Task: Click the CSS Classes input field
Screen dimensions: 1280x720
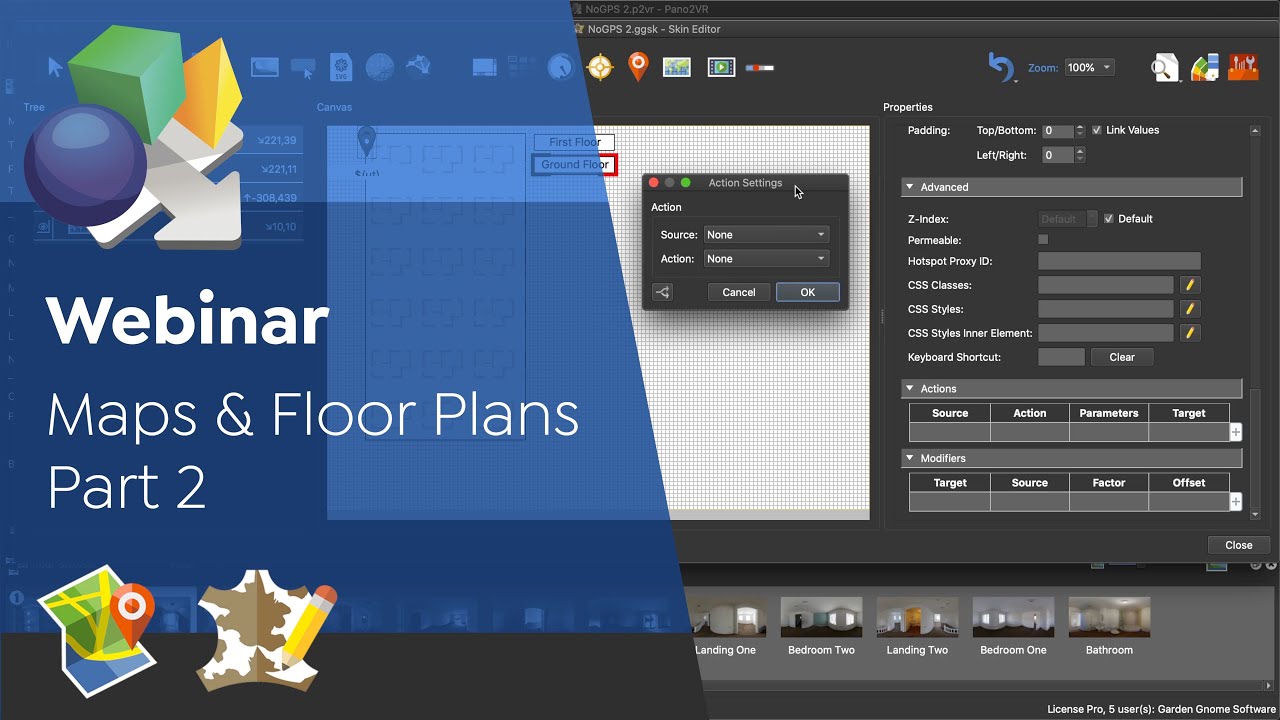Action: (x=1106, y=285)
